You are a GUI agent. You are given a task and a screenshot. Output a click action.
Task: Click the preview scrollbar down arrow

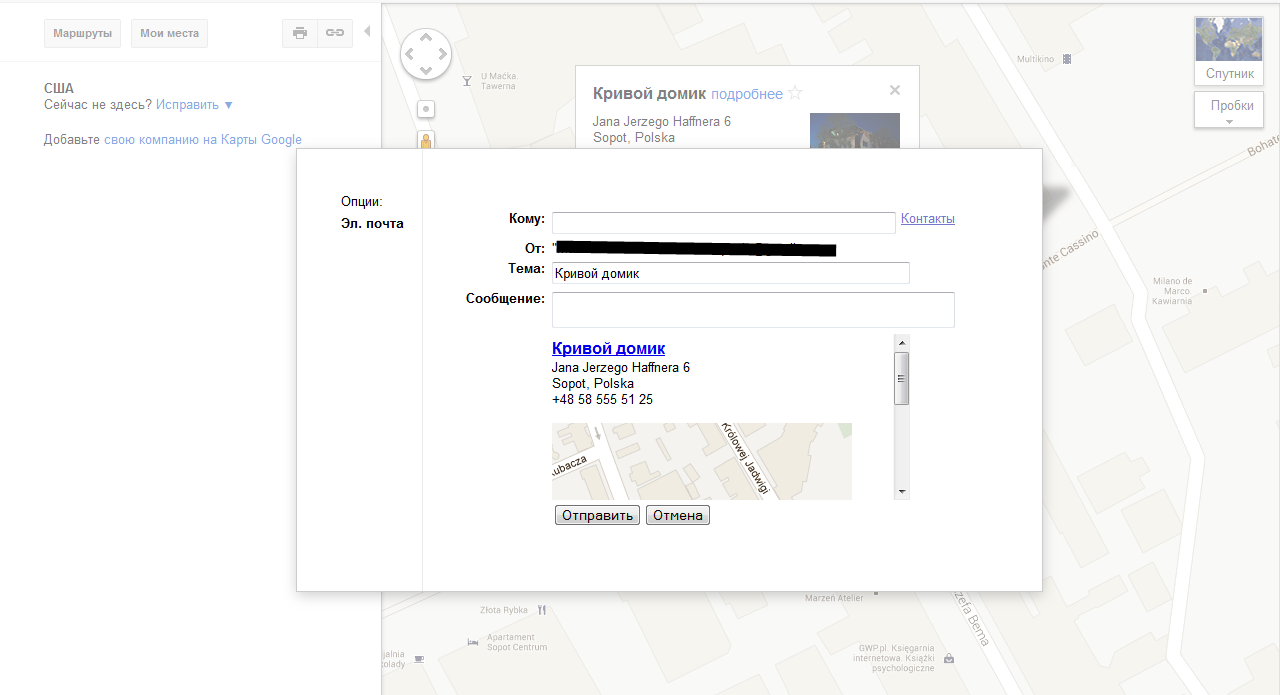pyautogui.click(x=902, y=492)
